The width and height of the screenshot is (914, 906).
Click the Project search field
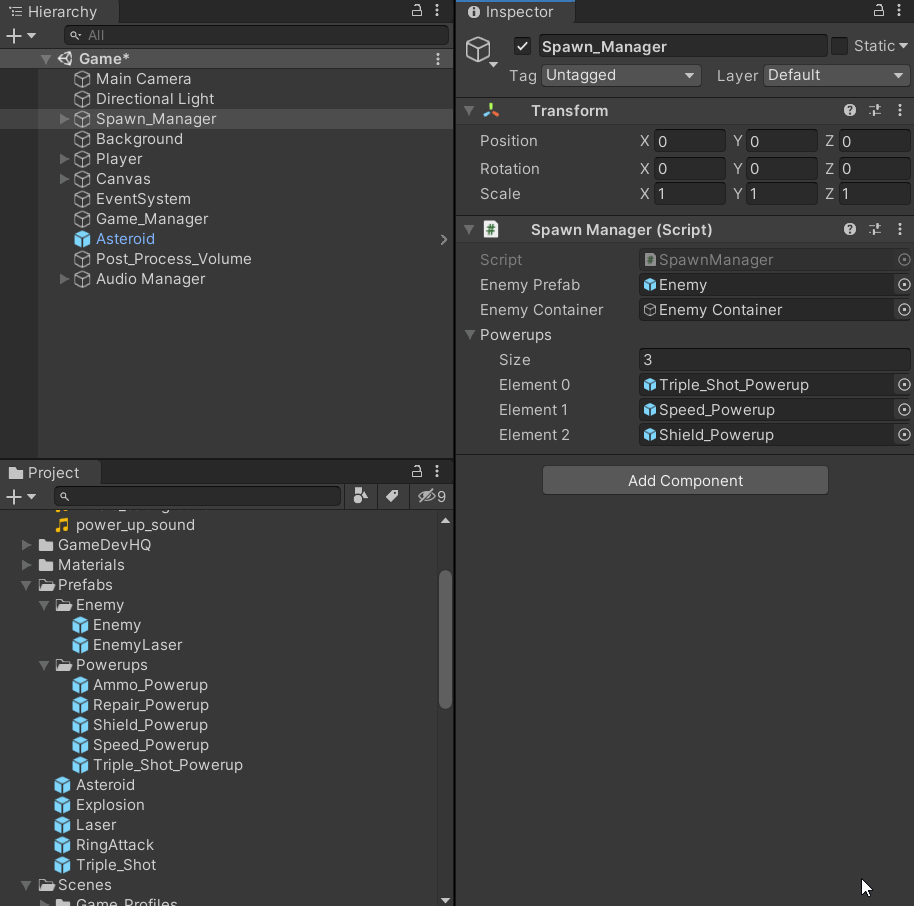198,496
